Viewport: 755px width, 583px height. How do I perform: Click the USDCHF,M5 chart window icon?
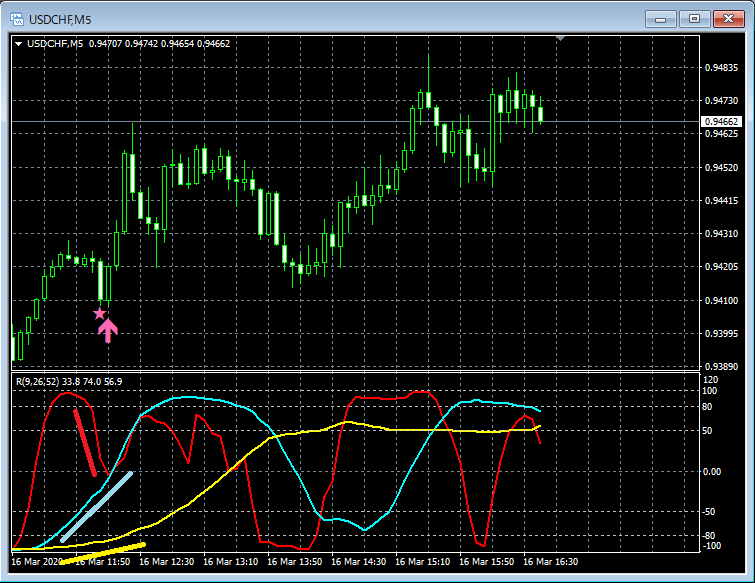(x=17, y=19)
